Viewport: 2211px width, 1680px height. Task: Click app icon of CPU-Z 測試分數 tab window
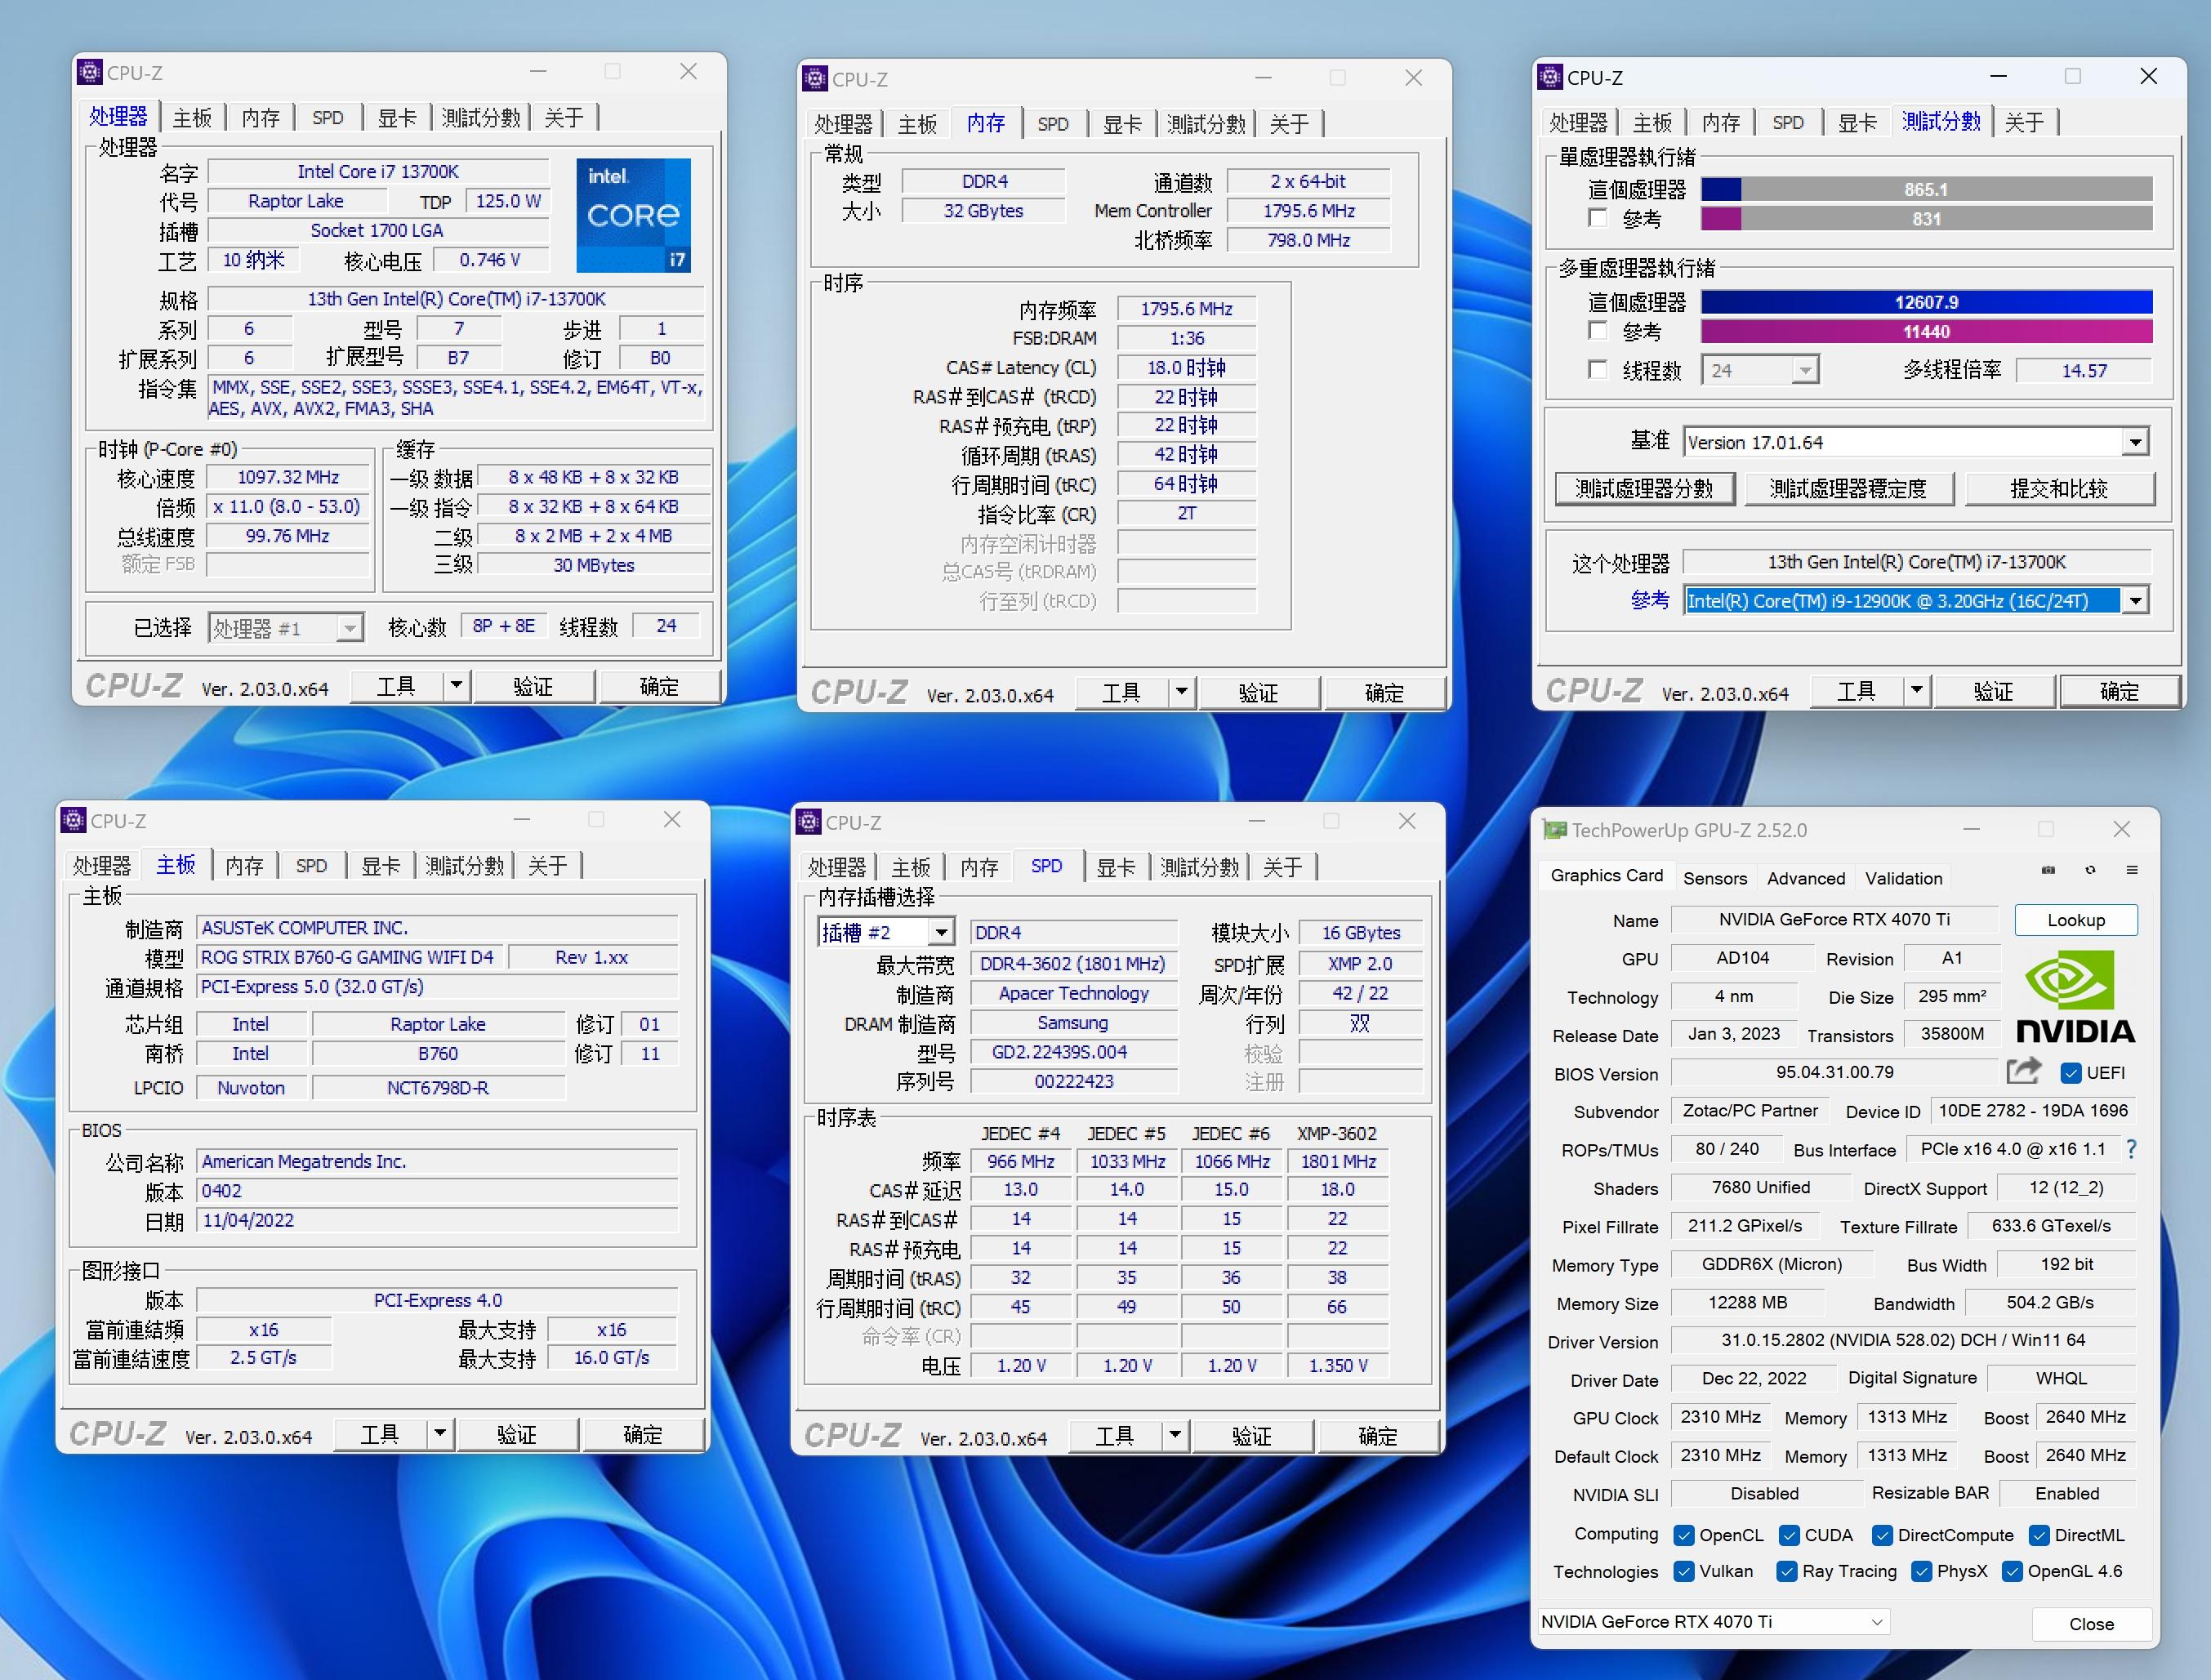coord(1550,76)
